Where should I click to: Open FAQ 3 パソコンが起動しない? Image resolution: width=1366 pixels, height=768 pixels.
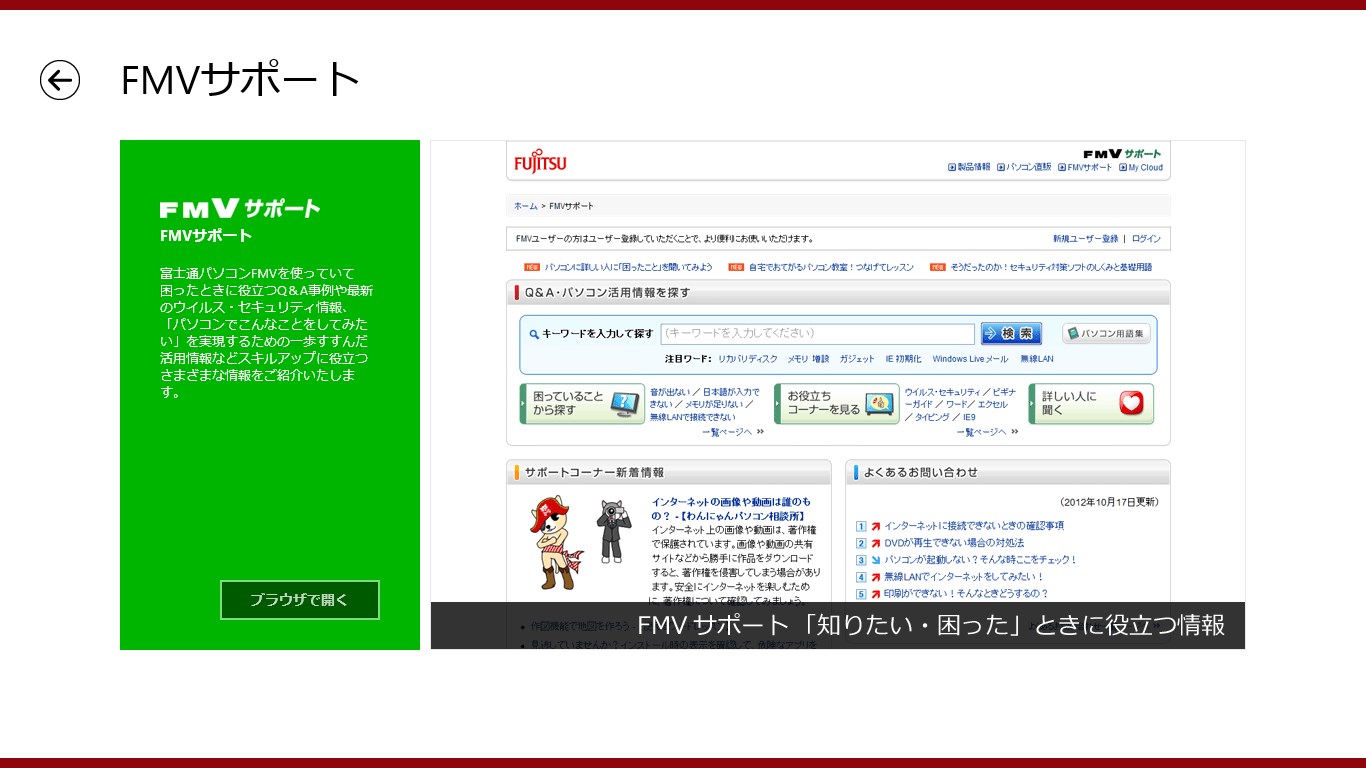point(980,560)
